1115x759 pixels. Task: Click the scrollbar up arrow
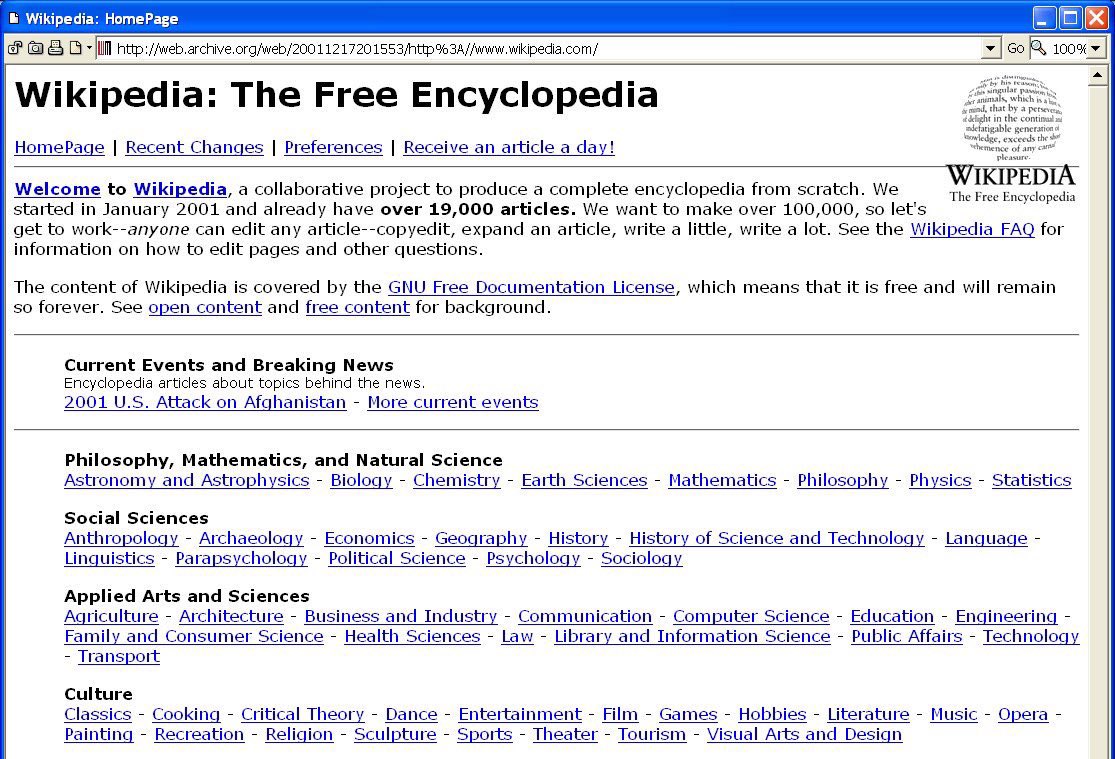[x=1097, y=75]
